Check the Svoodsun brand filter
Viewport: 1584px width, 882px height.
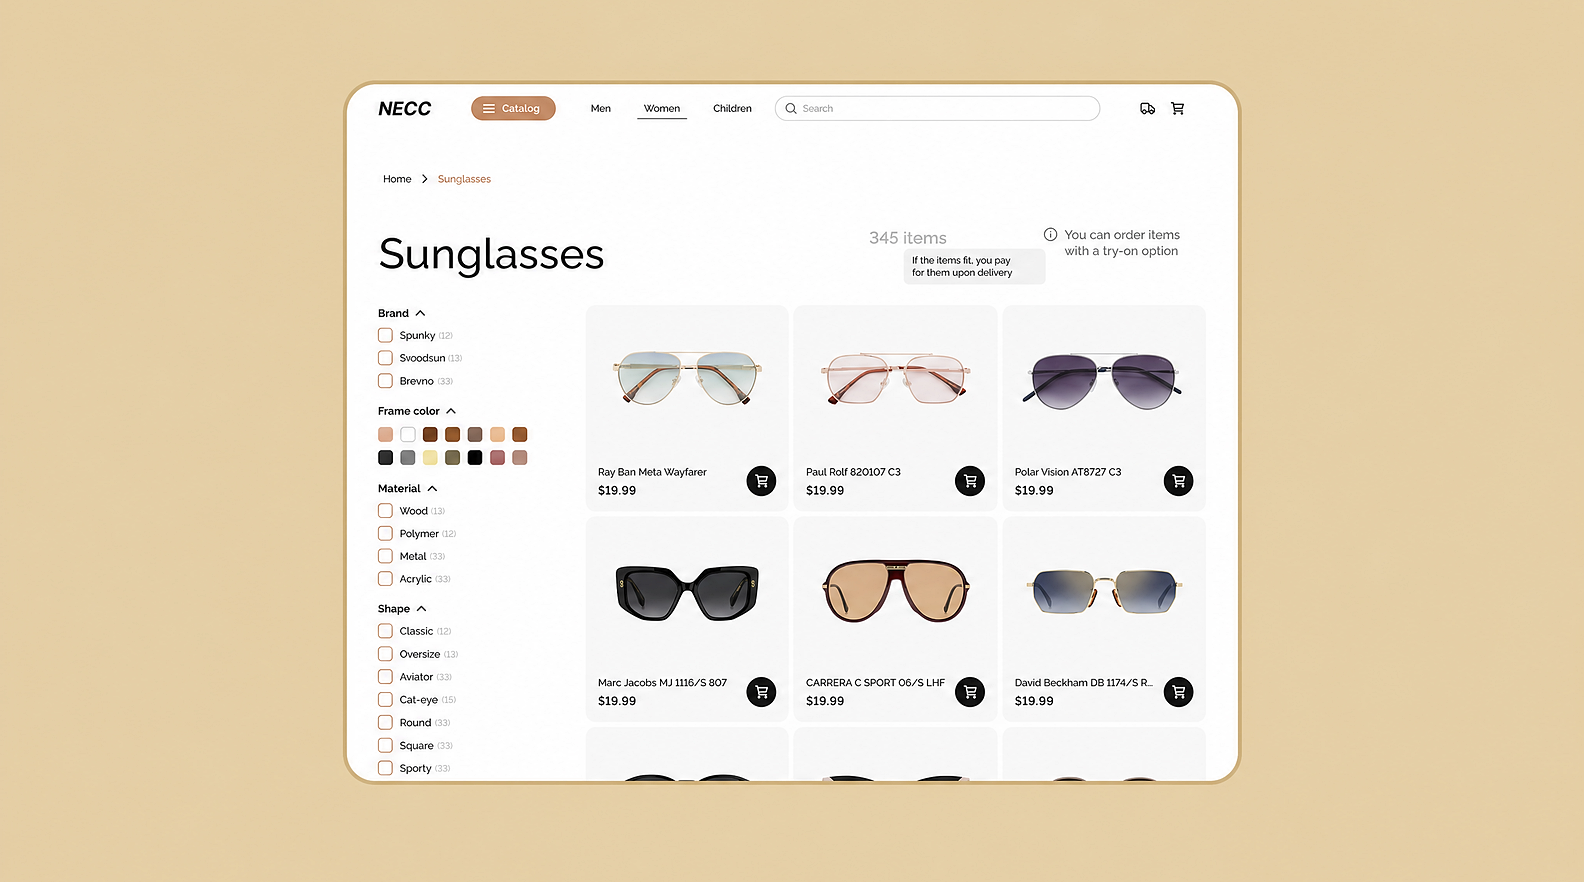click(385, 358)
